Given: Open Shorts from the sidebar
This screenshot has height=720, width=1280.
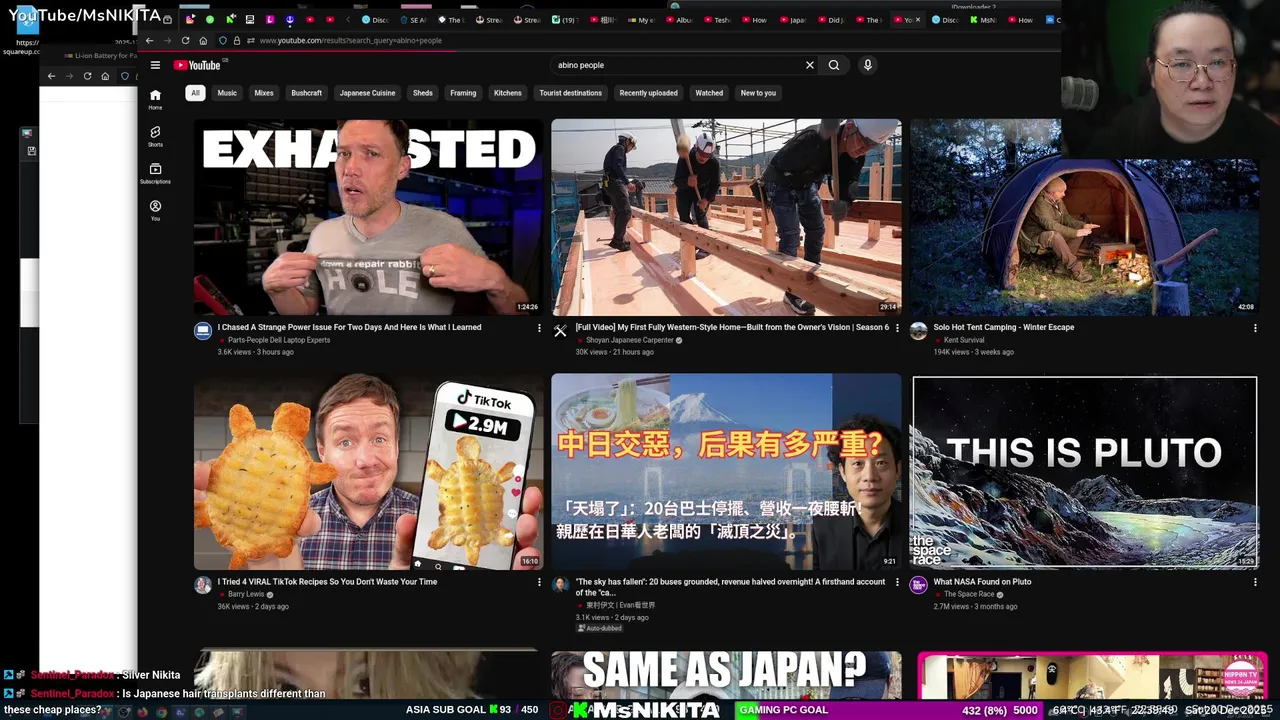Looking at the screenshot, I should (x=155, y=136).
